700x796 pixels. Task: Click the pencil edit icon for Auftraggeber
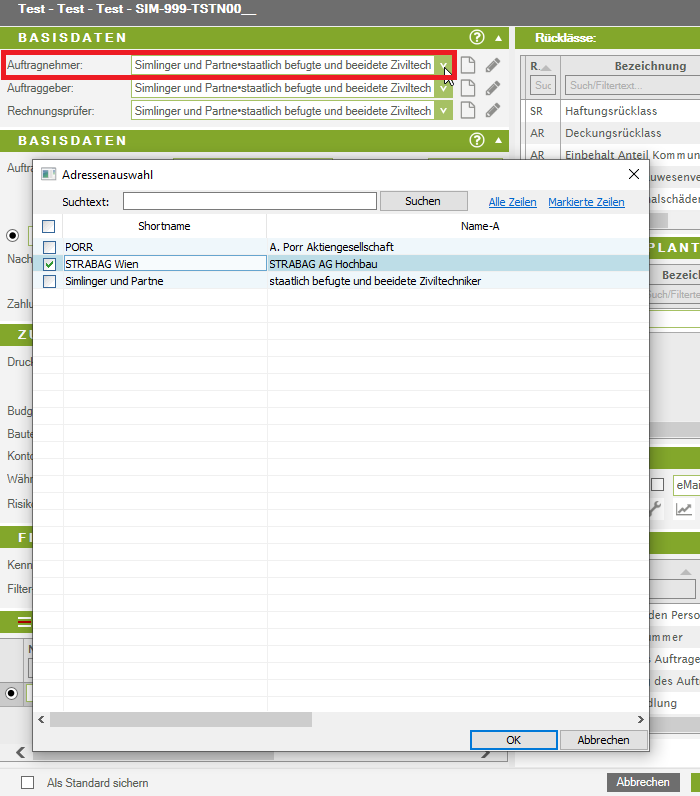tap(492, 88)
